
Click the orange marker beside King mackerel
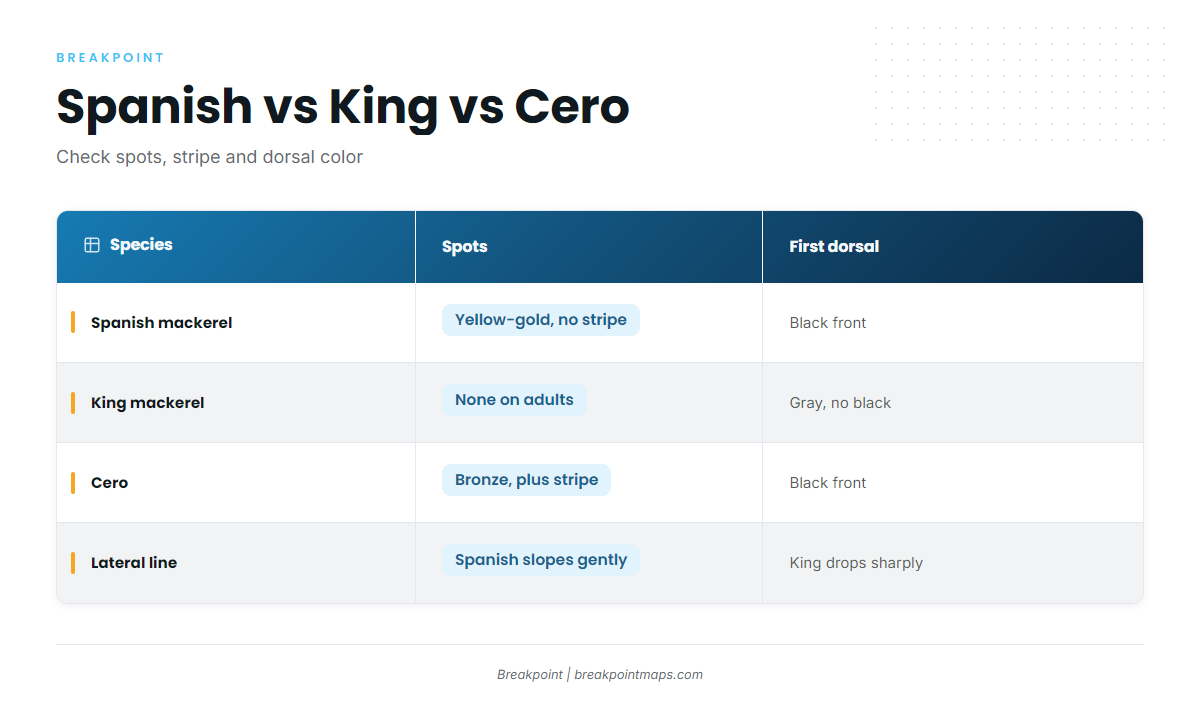tap(73, 402)
